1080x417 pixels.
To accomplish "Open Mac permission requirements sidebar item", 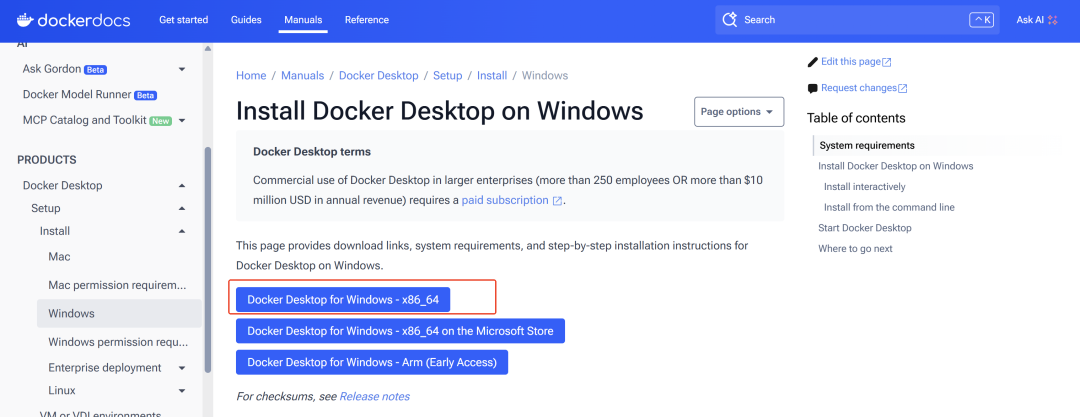I will (x=117, y=285).
